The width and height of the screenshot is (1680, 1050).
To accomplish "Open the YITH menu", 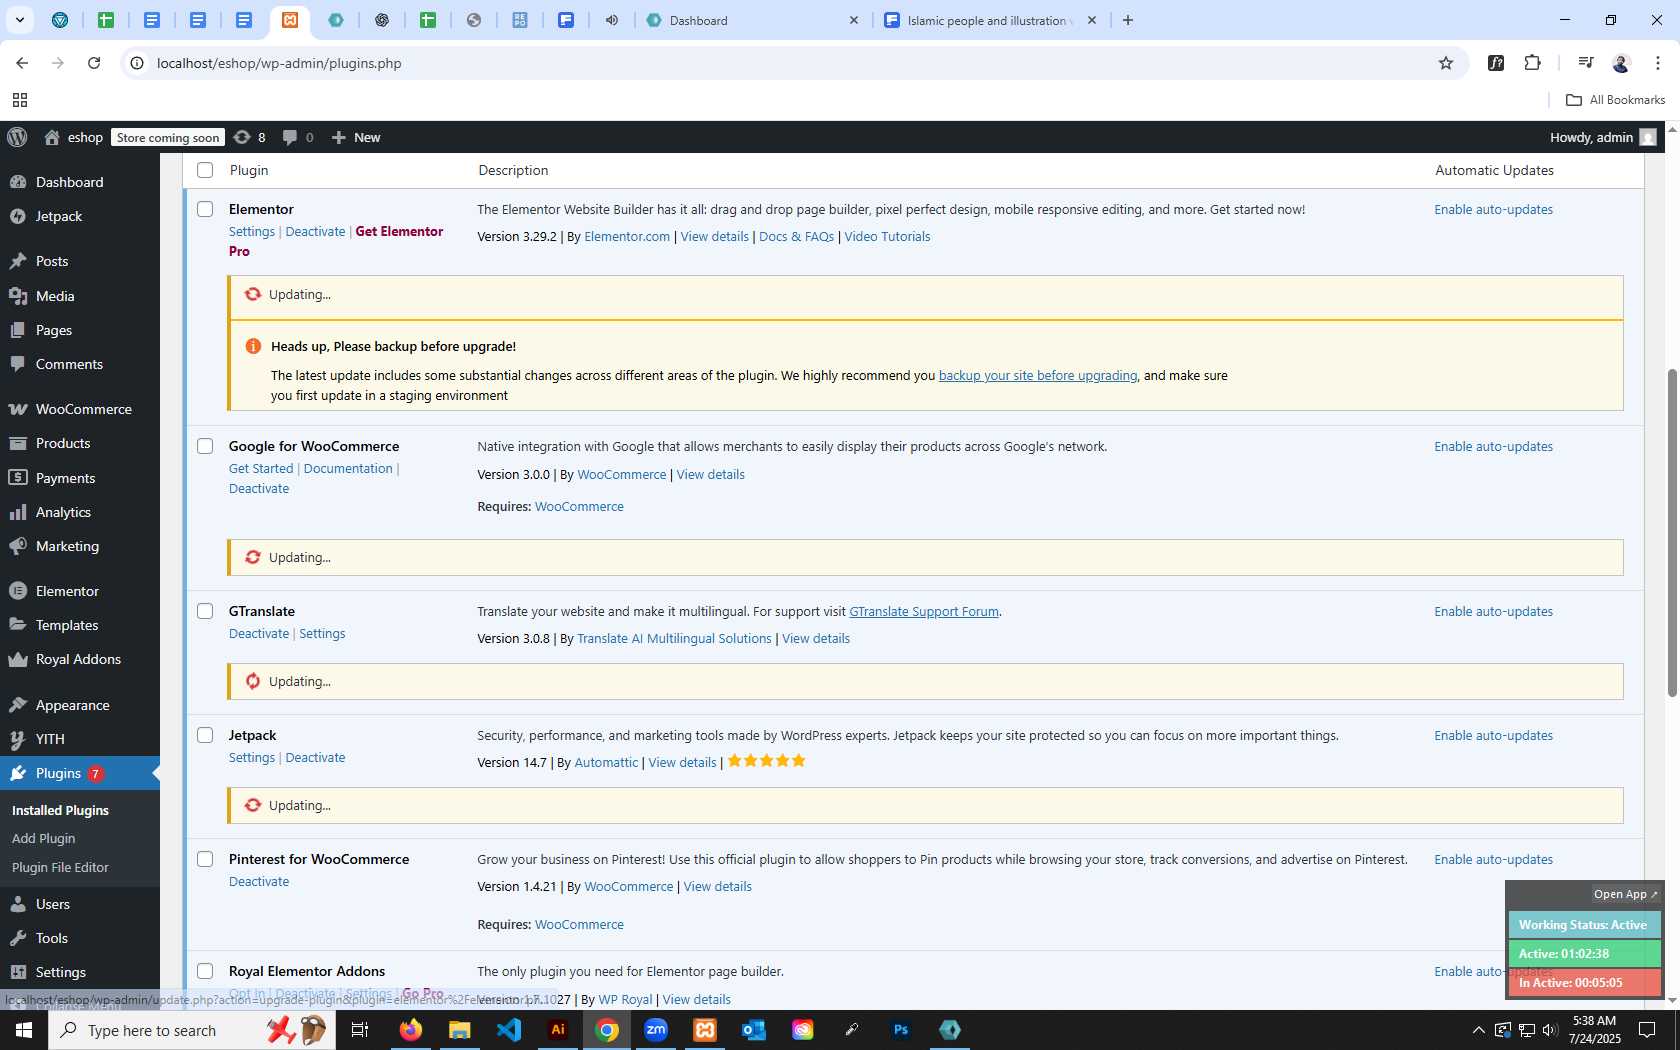I will tap(50, 739).
